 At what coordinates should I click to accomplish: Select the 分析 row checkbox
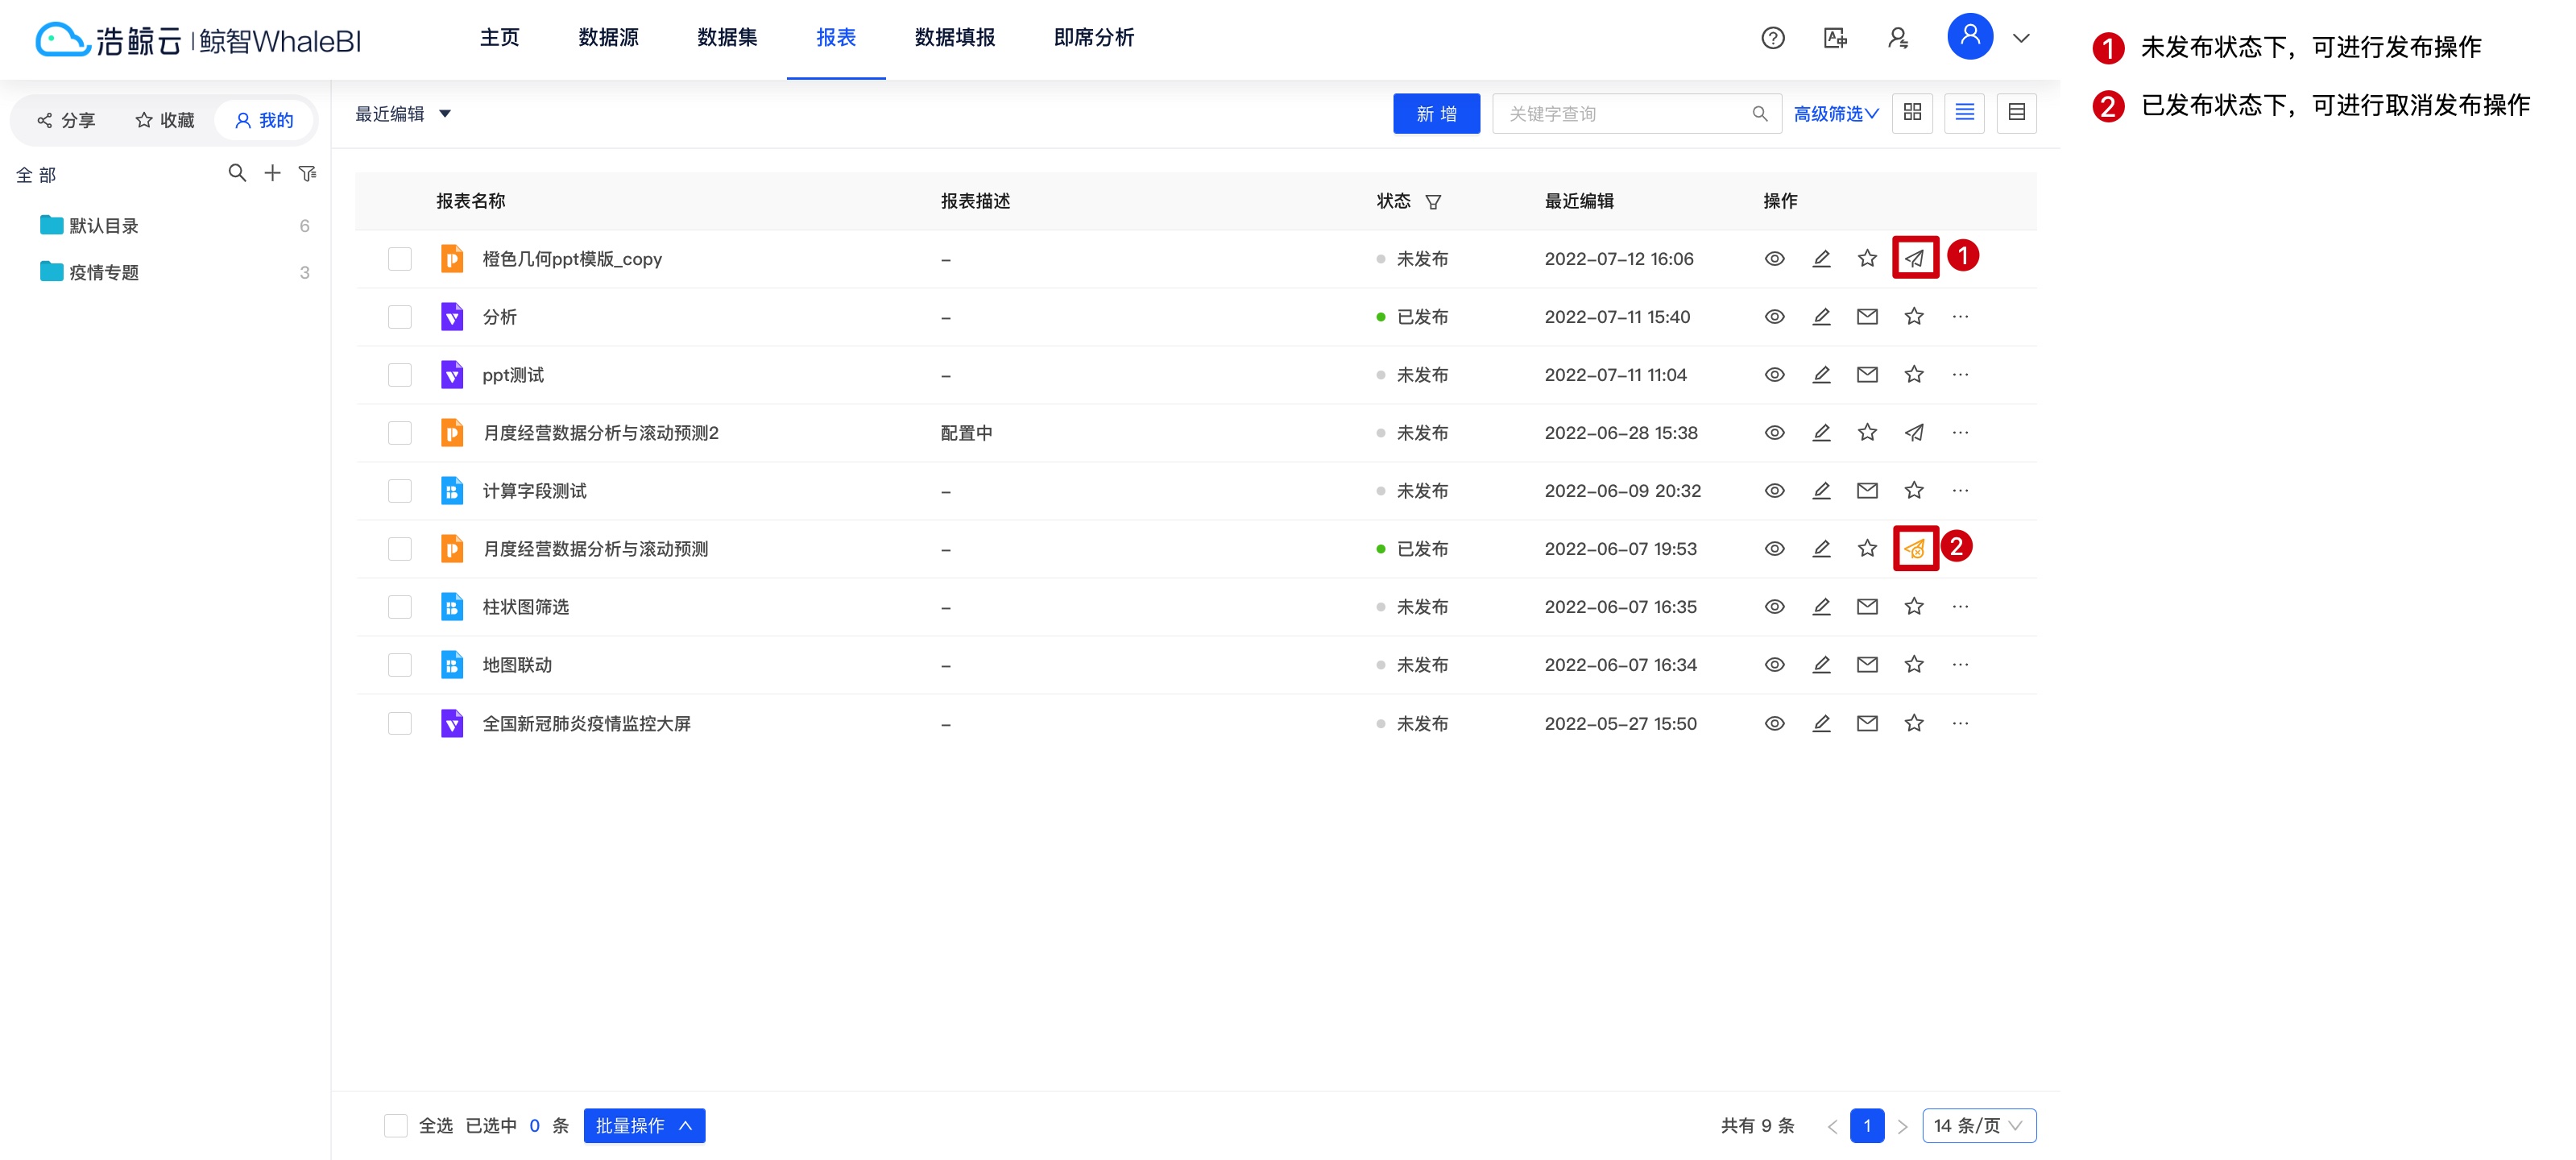pyautogui.click(x=400, y=317)
